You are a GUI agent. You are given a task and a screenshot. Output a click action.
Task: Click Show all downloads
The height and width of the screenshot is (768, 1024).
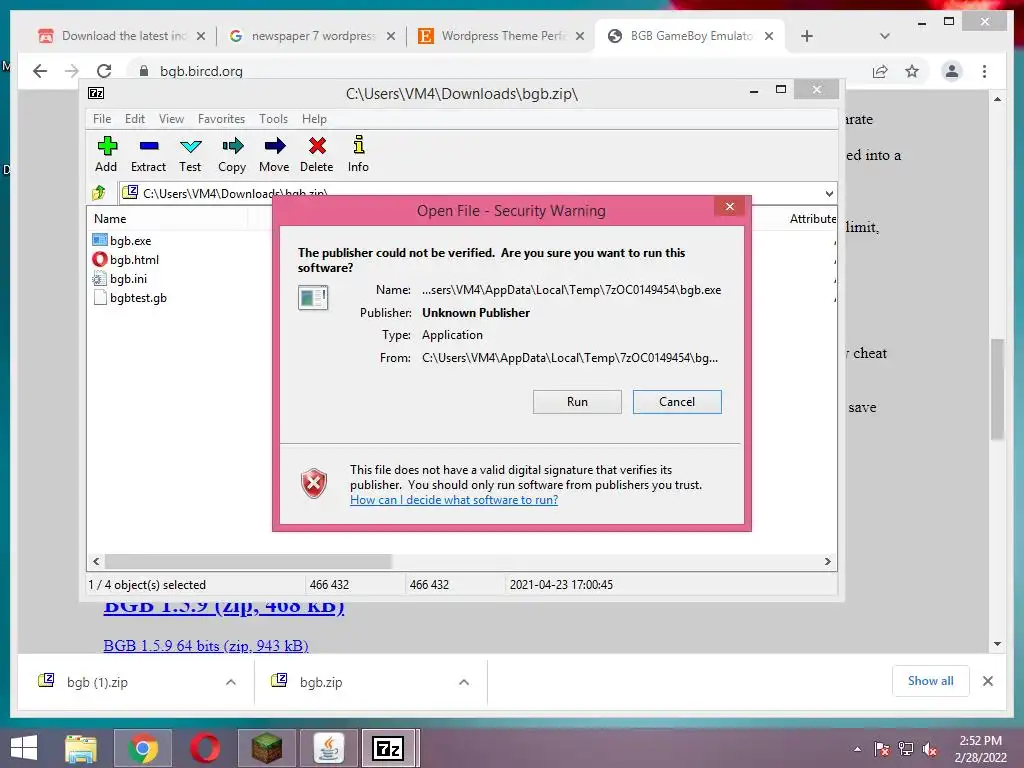[931, 681]
